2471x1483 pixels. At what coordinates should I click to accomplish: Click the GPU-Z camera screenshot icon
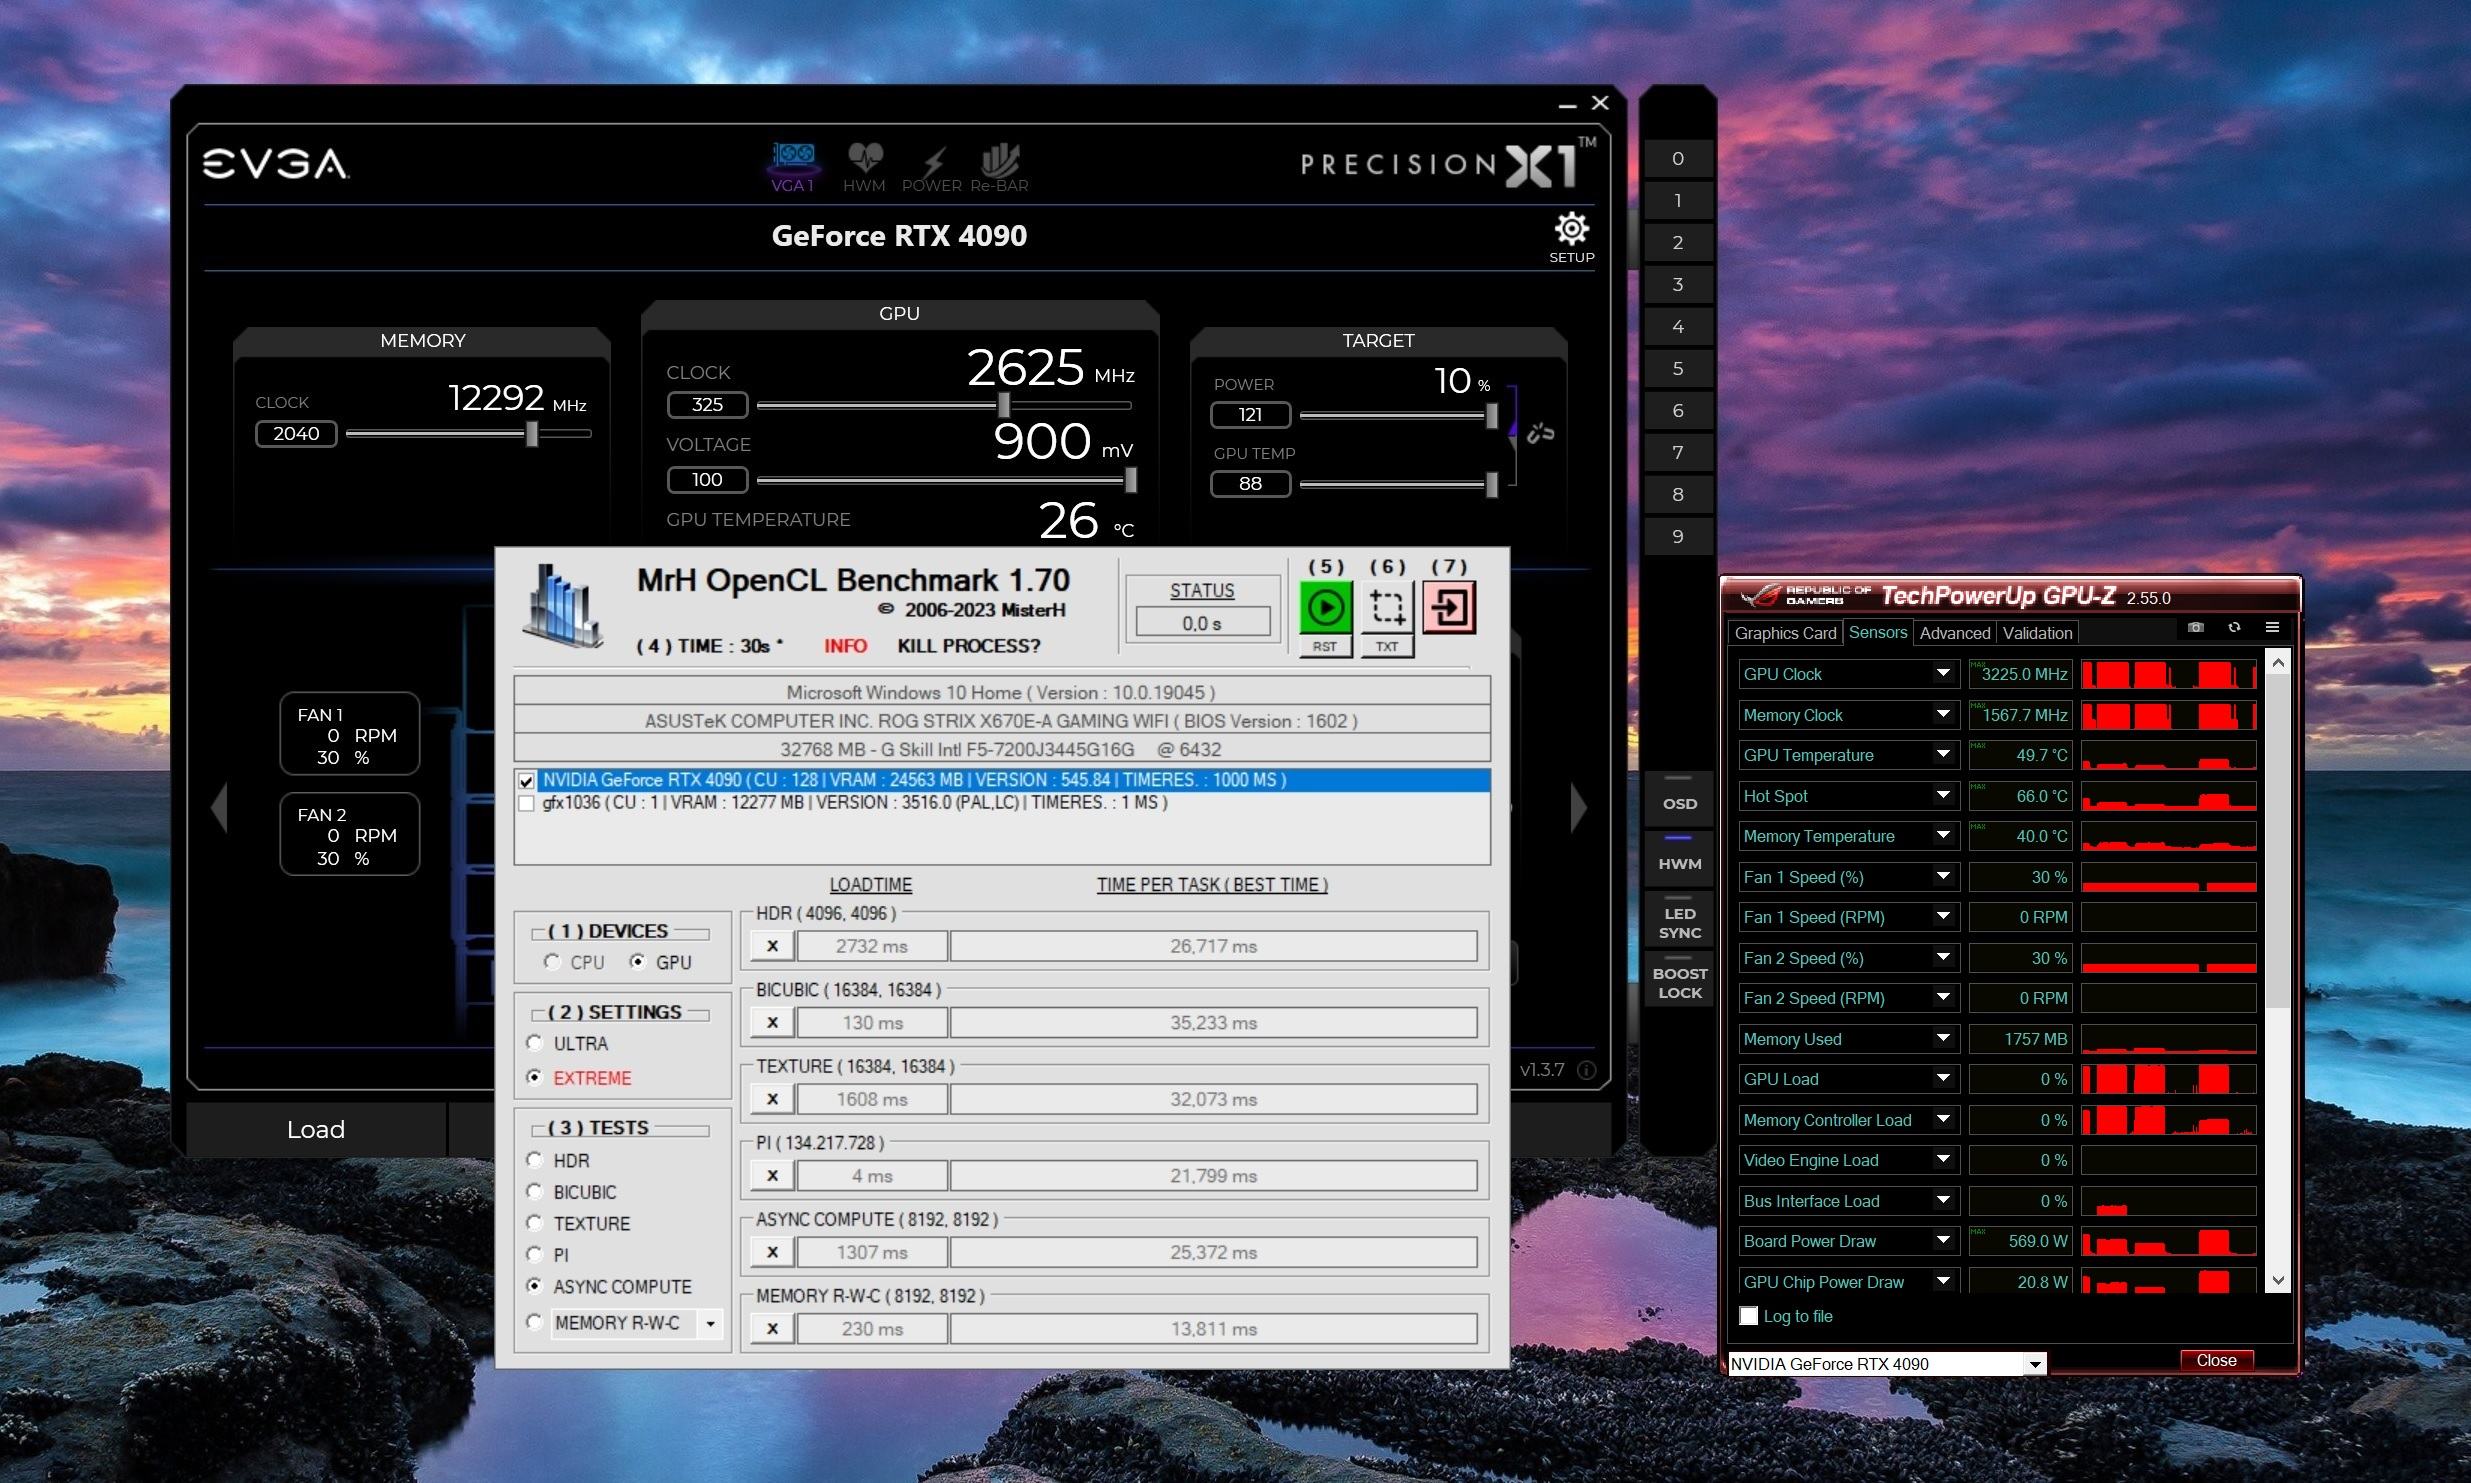coord(2196,627)
